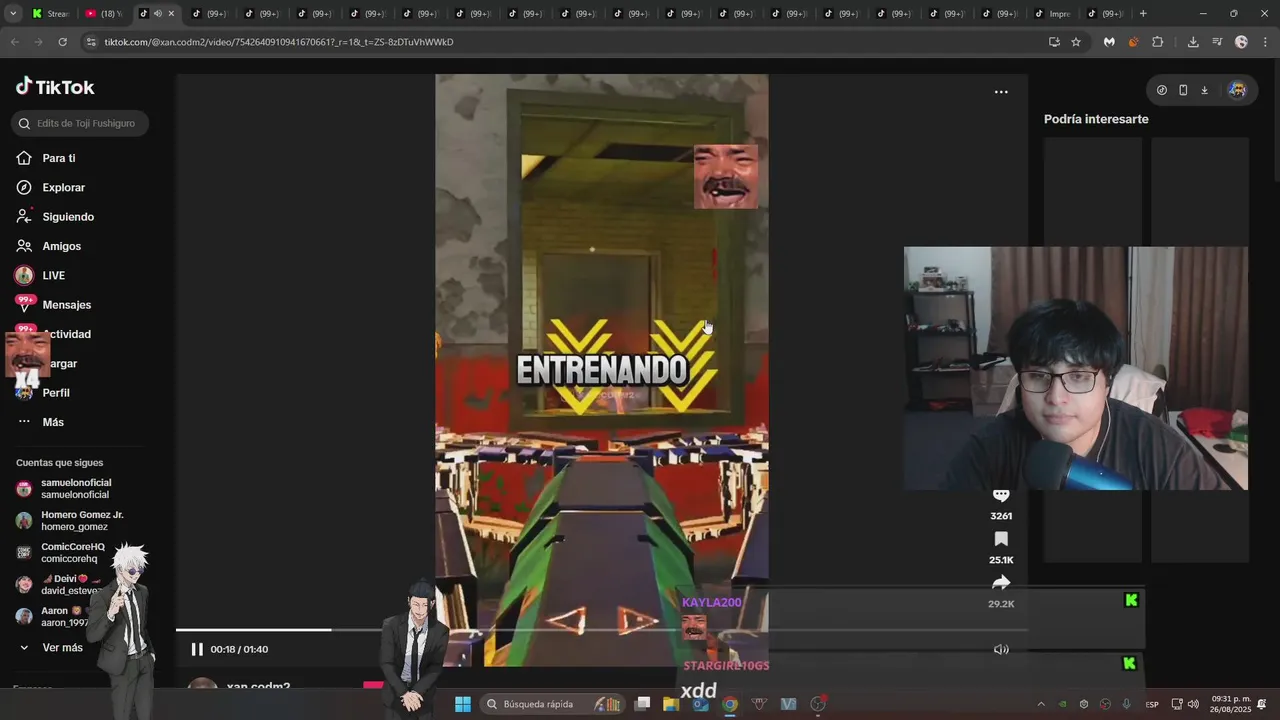The width and height of the screenshot is (1280, 720).
Task: Mute the video volume icon
Action: point(1001,649)
